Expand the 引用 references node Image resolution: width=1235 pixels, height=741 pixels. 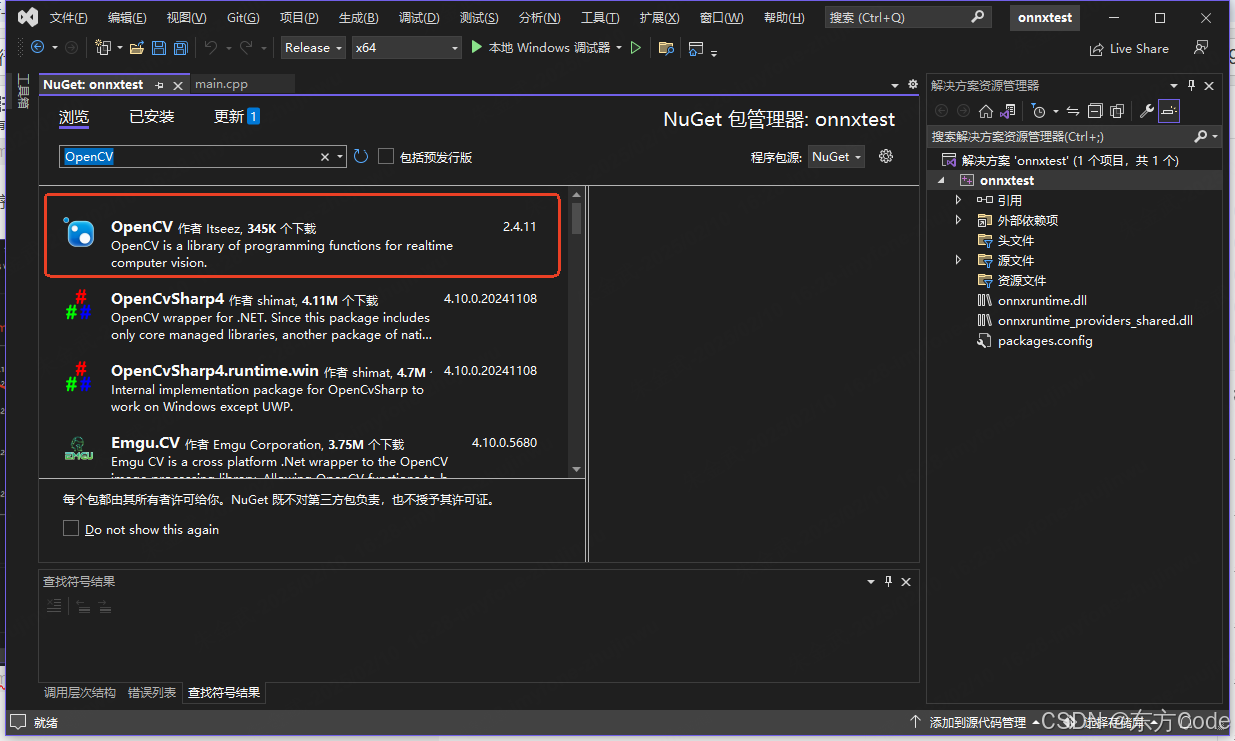tap(959, 200)
